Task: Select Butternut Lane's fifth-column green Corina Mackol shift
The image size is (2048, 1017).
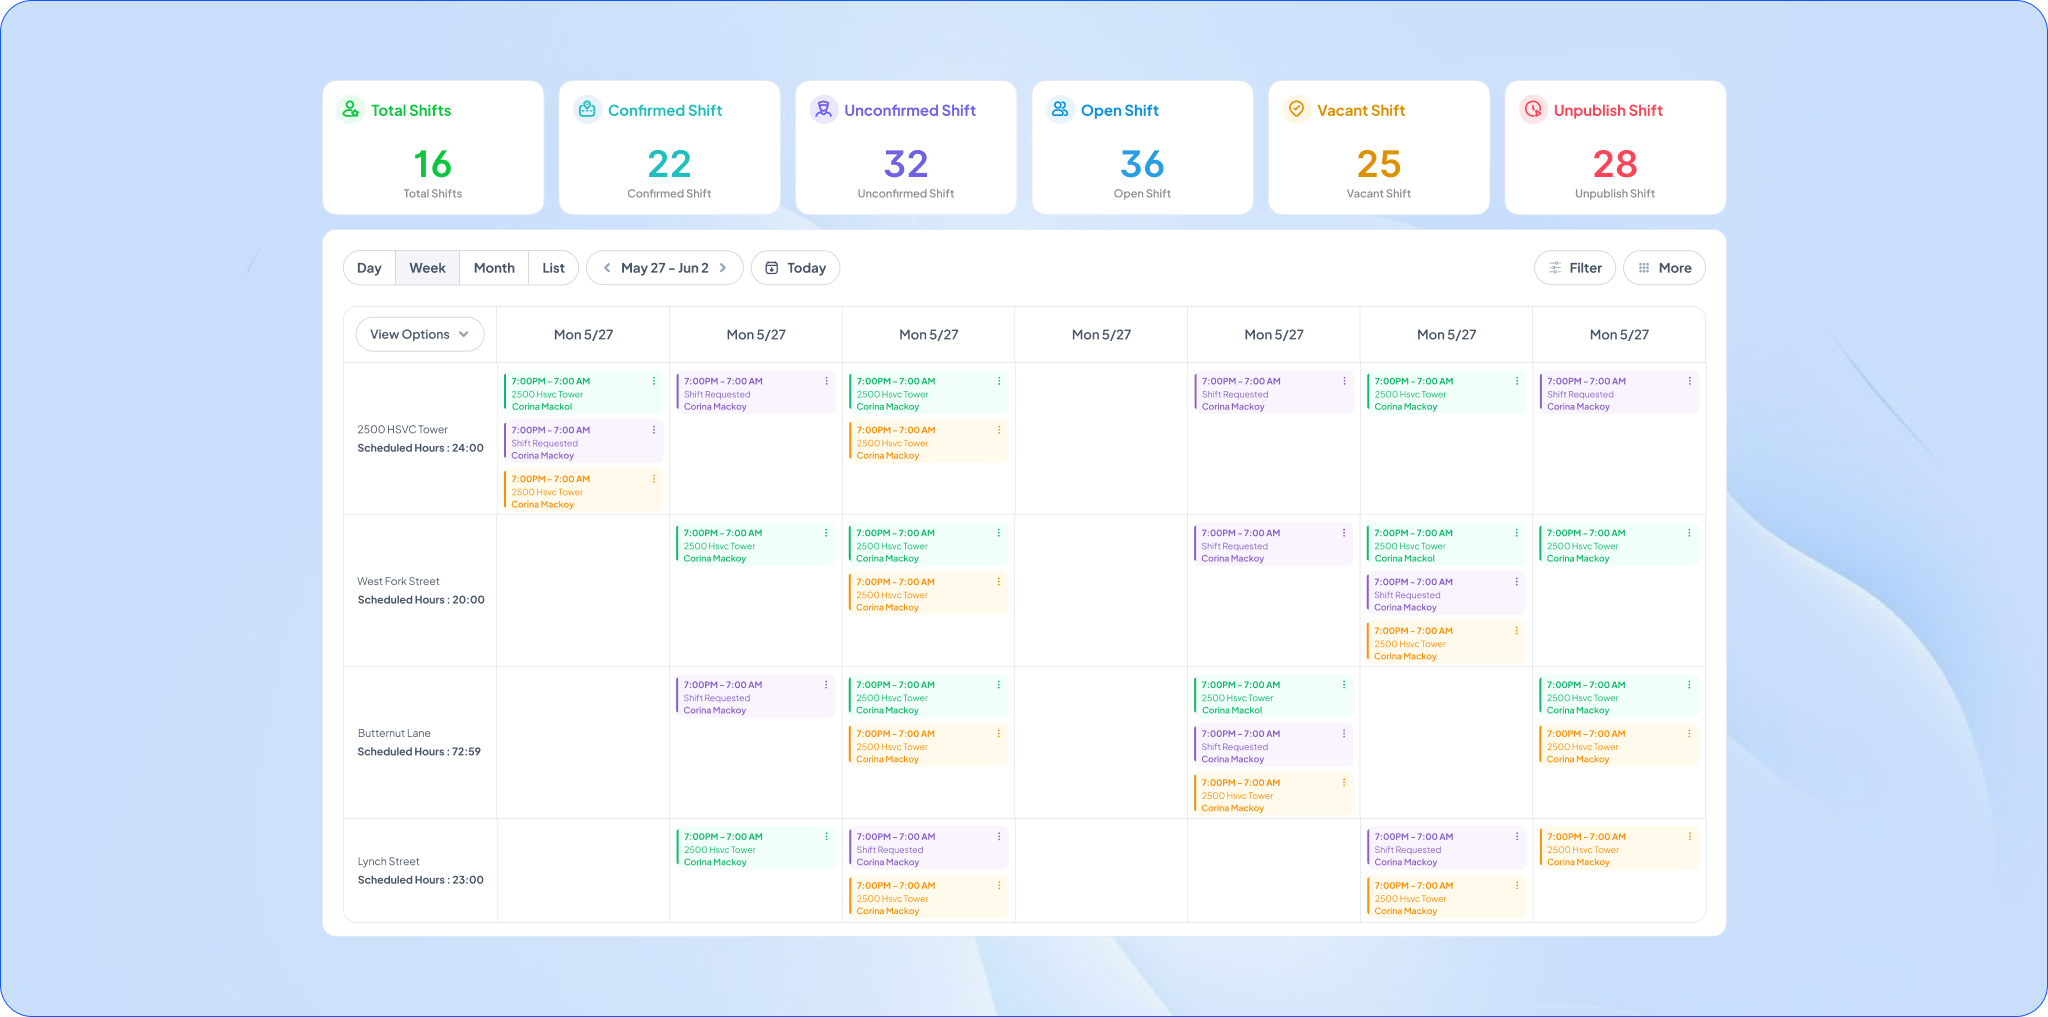Action: point(1273,697)
